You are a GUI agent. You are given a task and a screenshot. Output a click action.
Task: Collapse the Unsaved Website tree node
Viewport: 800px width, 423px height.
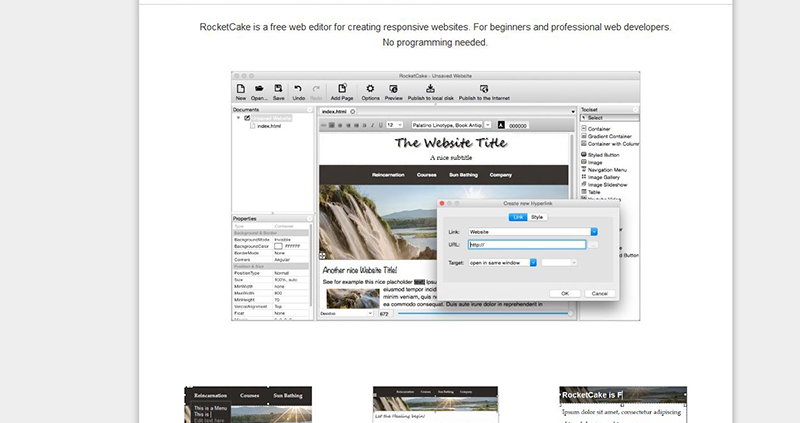(238, 118)
